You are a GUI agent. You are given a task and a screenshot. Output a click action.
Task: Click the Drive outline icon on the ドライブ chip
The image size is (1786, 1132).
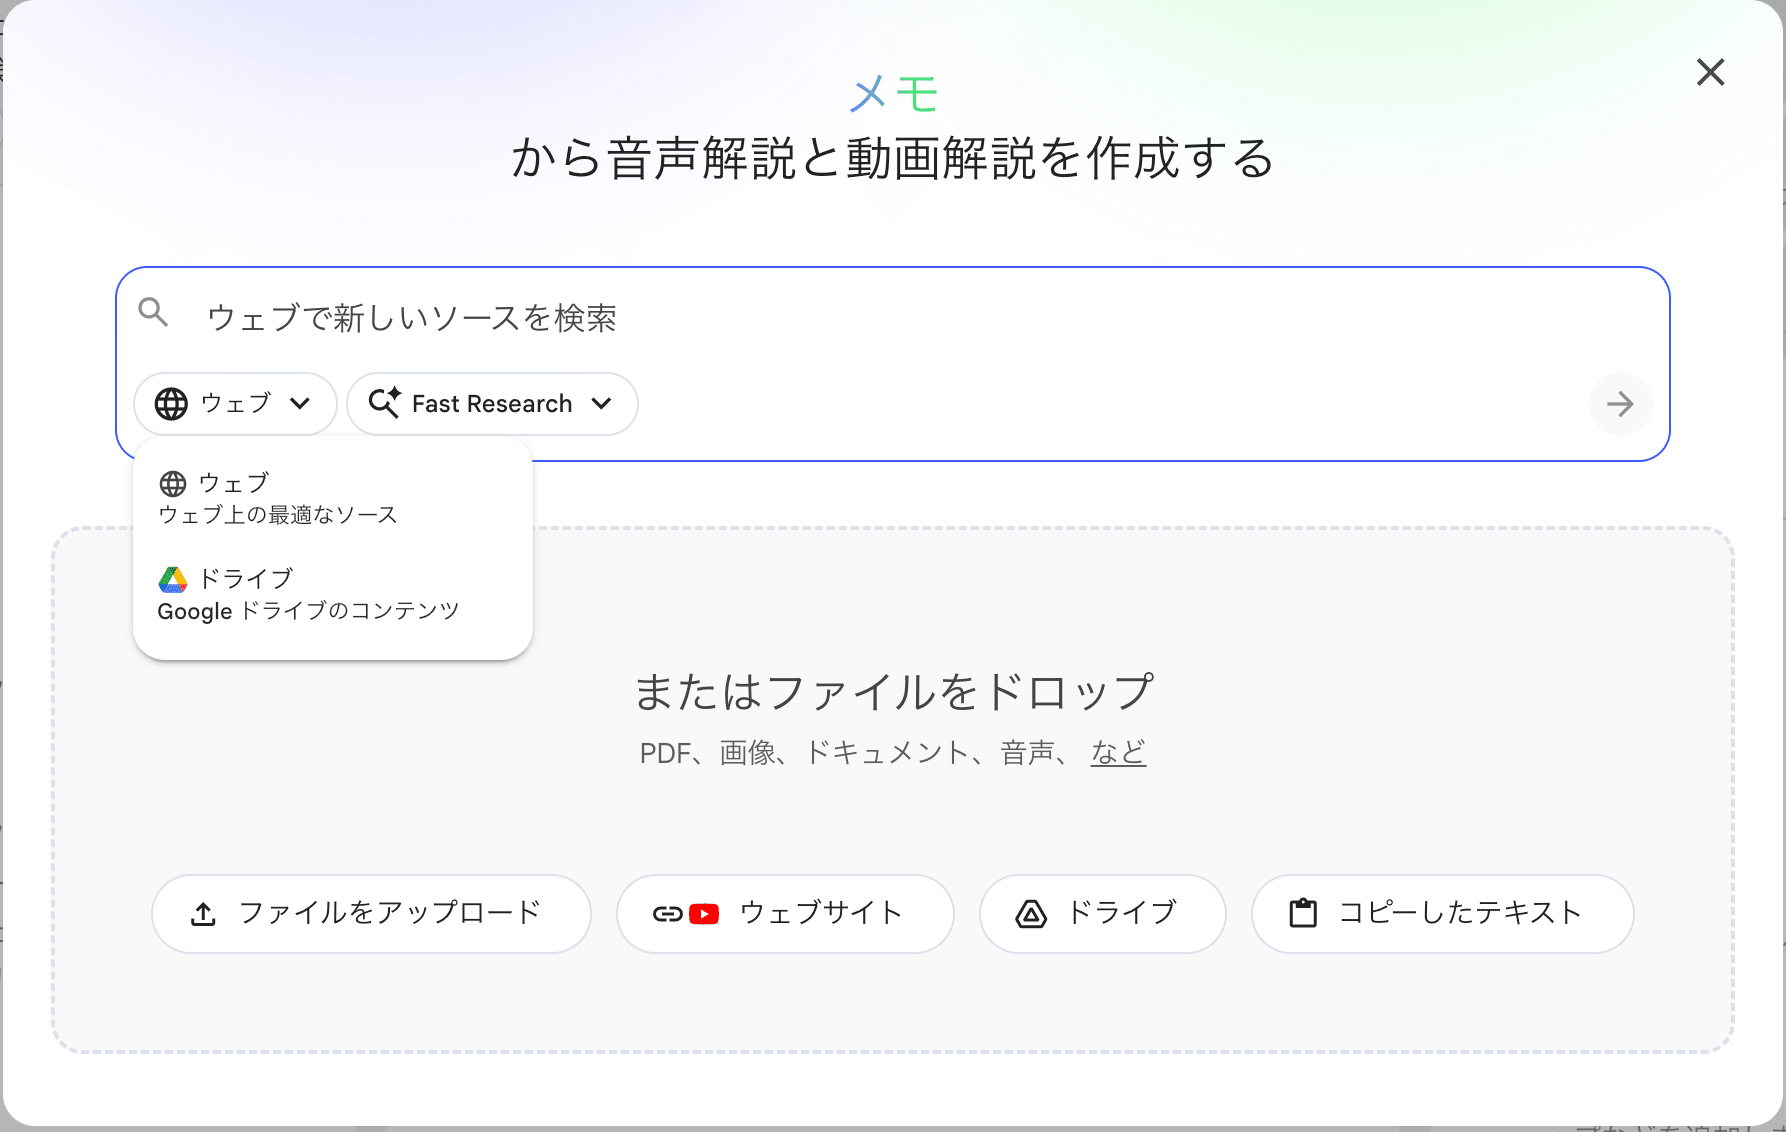pyautogui.click(x=1029, y=913)
